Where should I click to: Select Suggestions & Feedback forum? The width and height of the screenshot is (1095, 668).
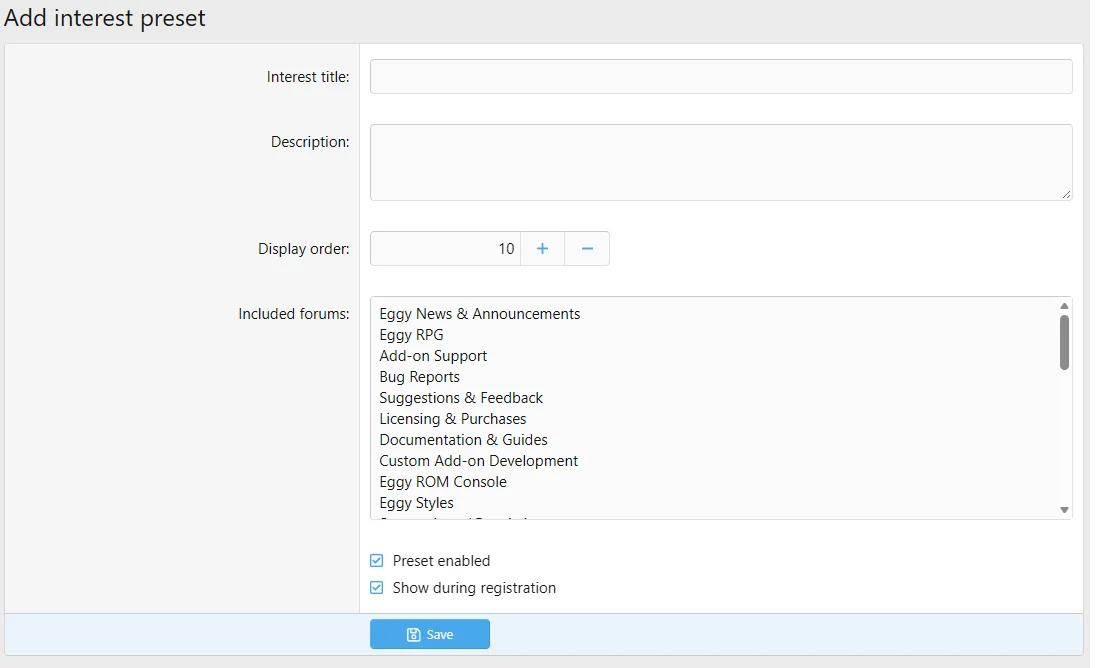461,398
